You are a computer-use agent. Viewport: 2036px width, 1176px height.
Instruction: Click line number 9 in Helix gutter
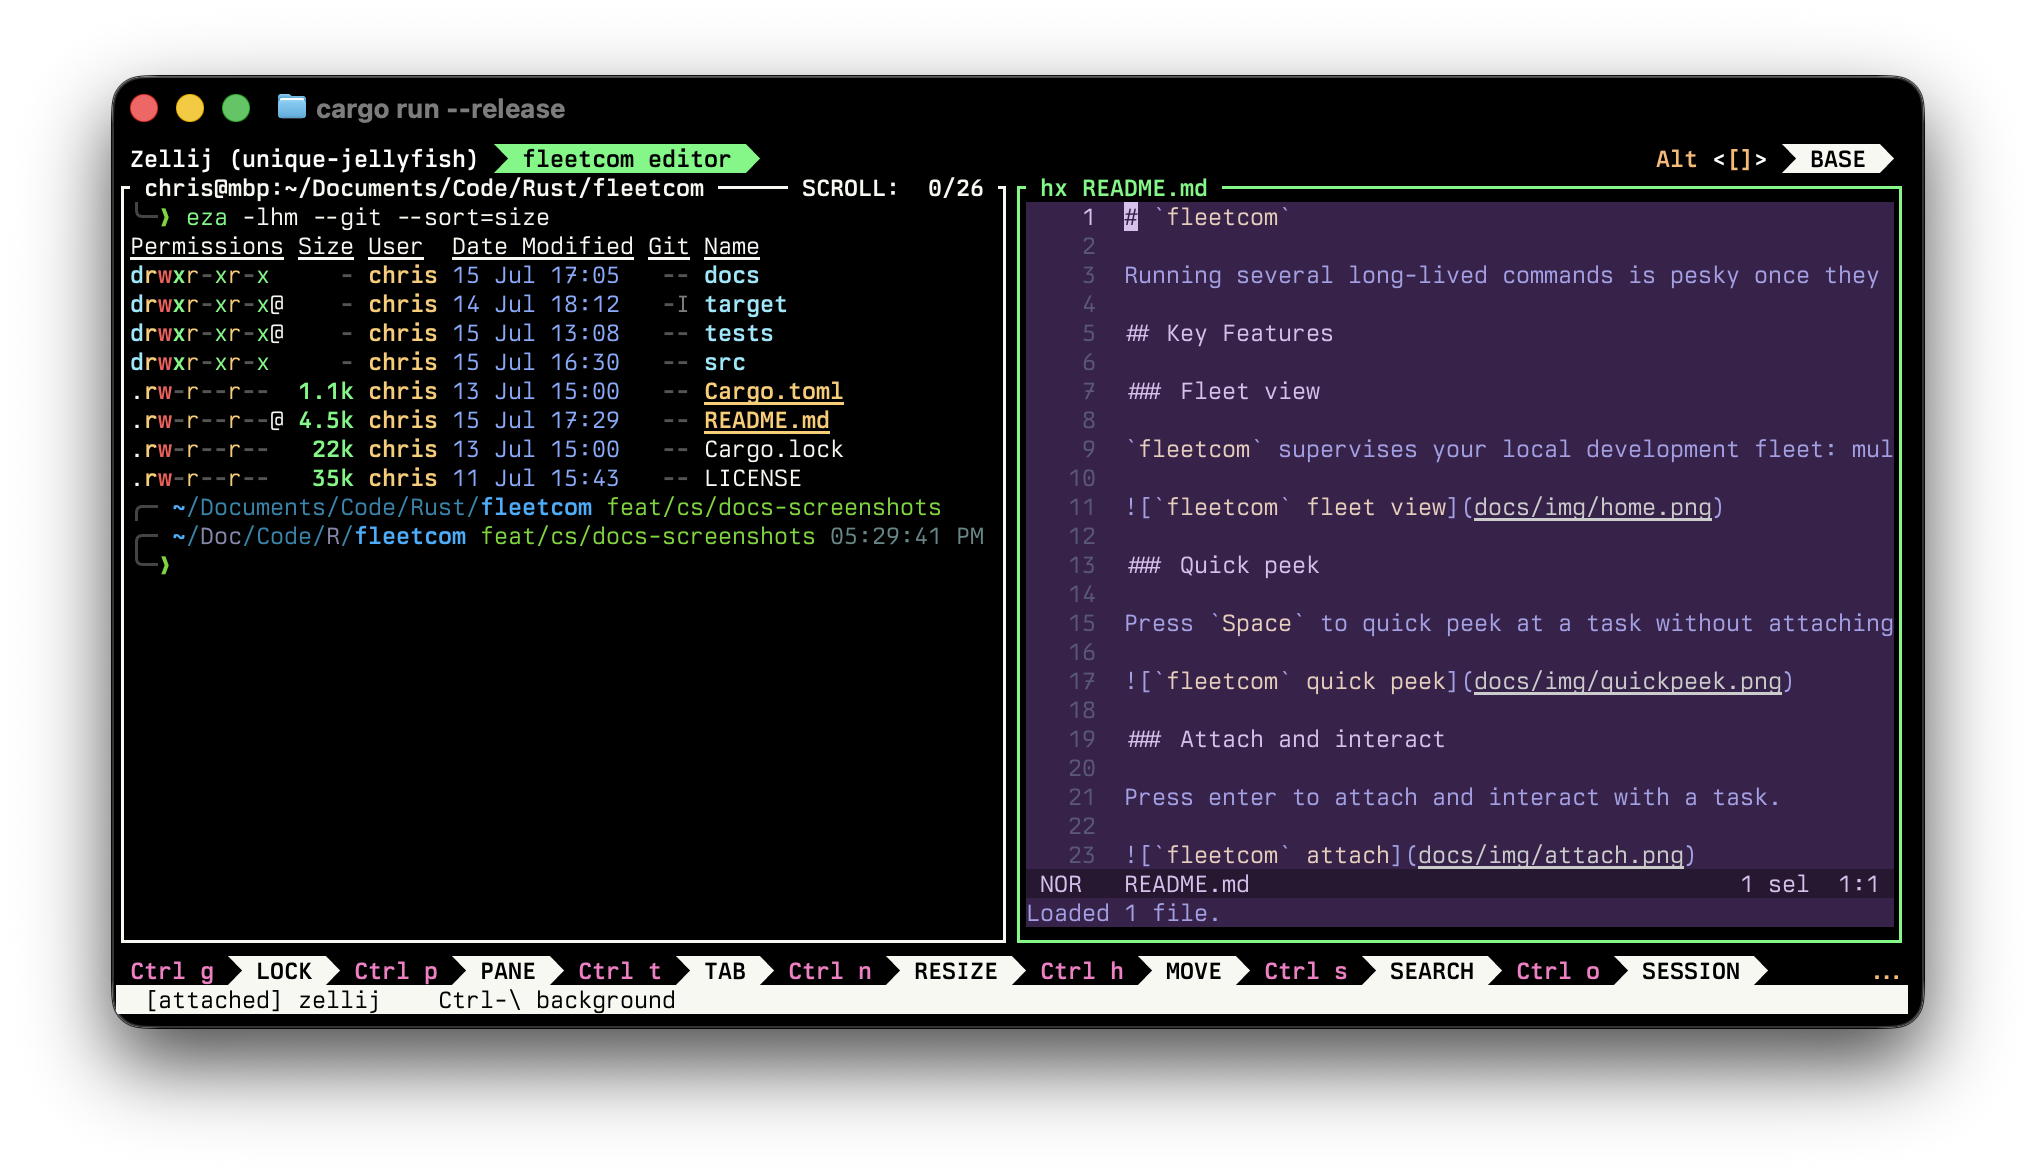[x=1088, y=449]
